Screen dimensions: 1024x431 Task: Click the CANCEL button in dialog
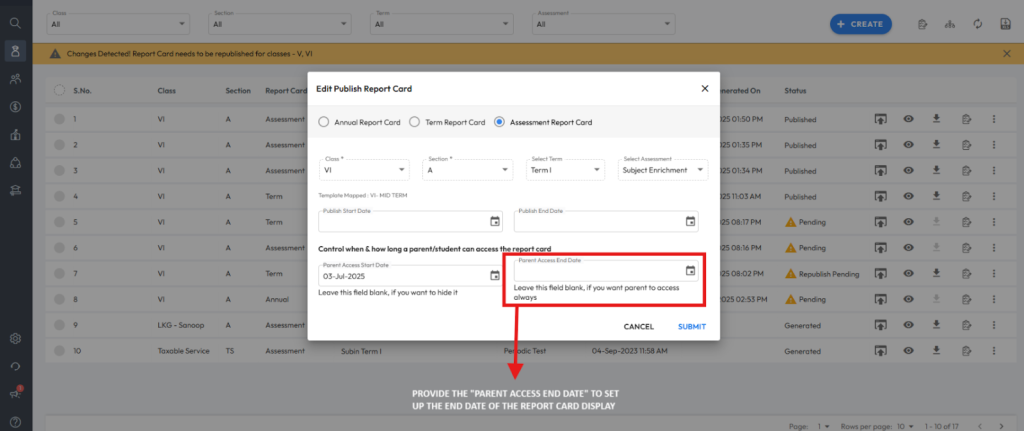[x=638, y=326]
